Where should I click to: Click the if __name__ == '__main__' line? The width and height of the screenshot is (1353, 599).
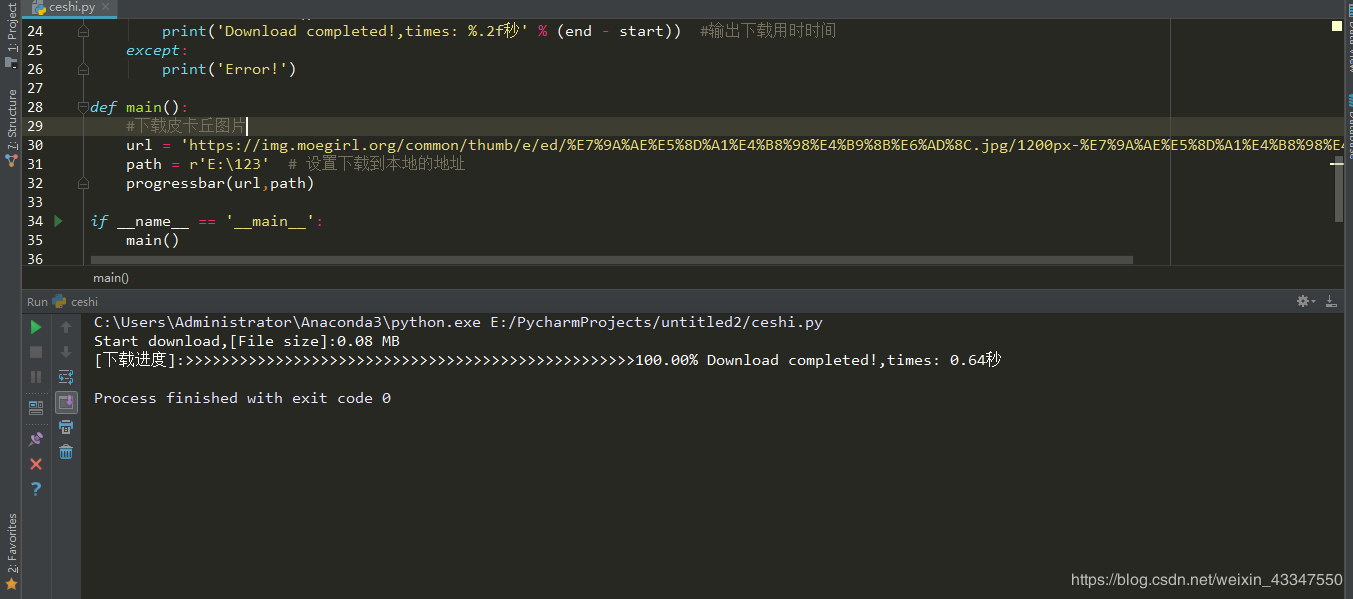207,221
